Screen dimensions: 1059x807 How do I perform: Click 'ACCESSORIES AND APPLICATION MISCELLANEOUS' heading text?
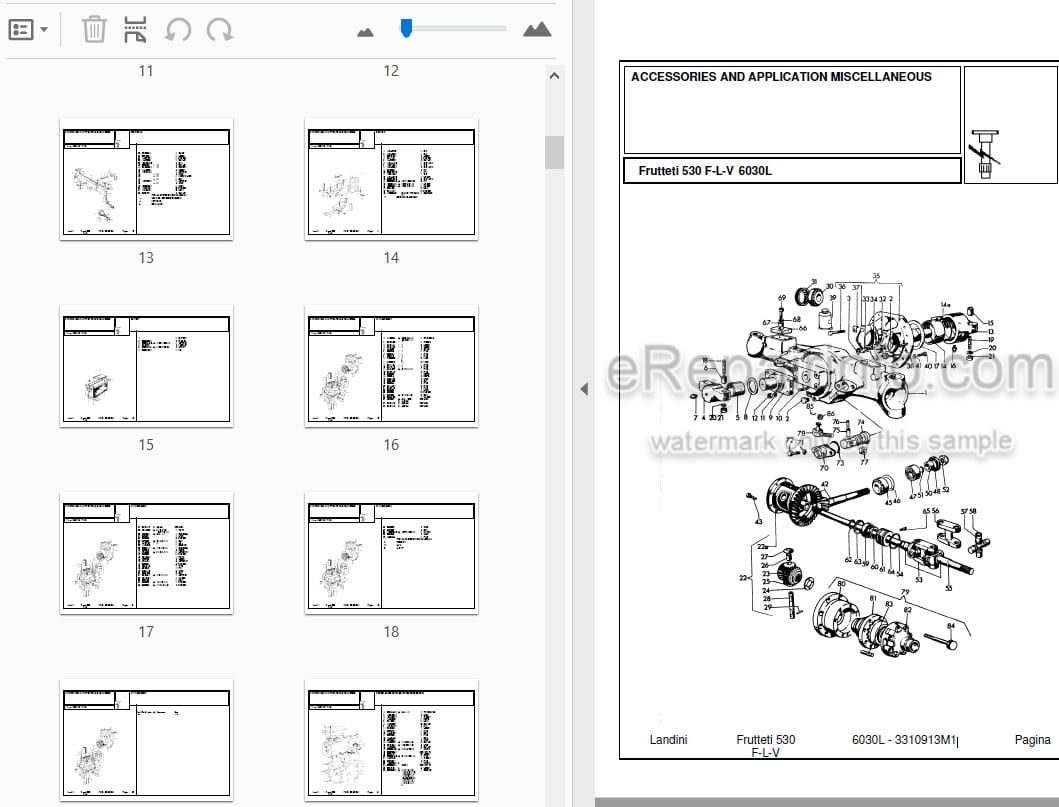pyautogui.click(x=781, y=77)
